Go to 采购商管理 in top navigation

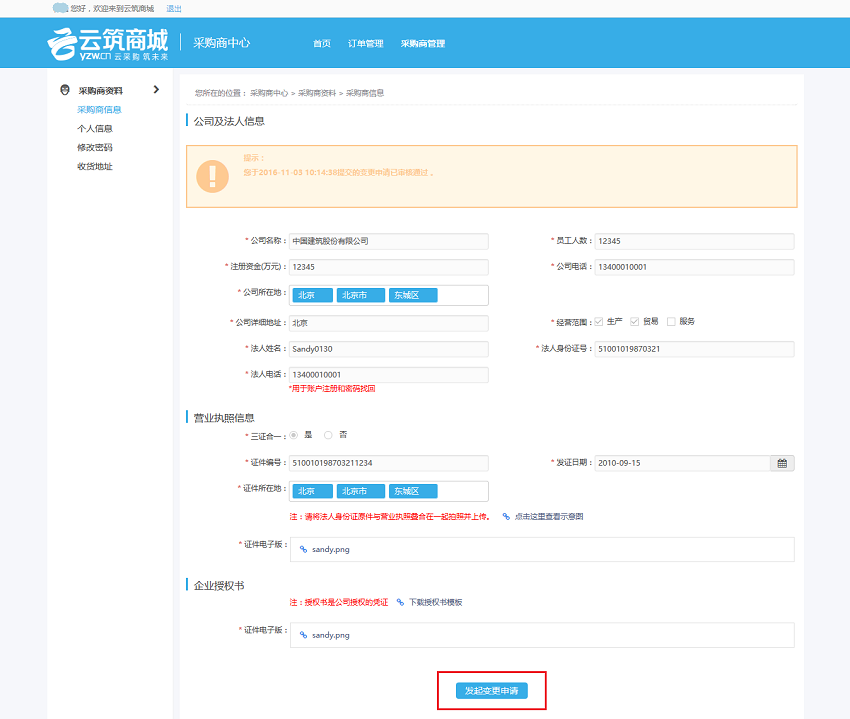coord(422,44)
